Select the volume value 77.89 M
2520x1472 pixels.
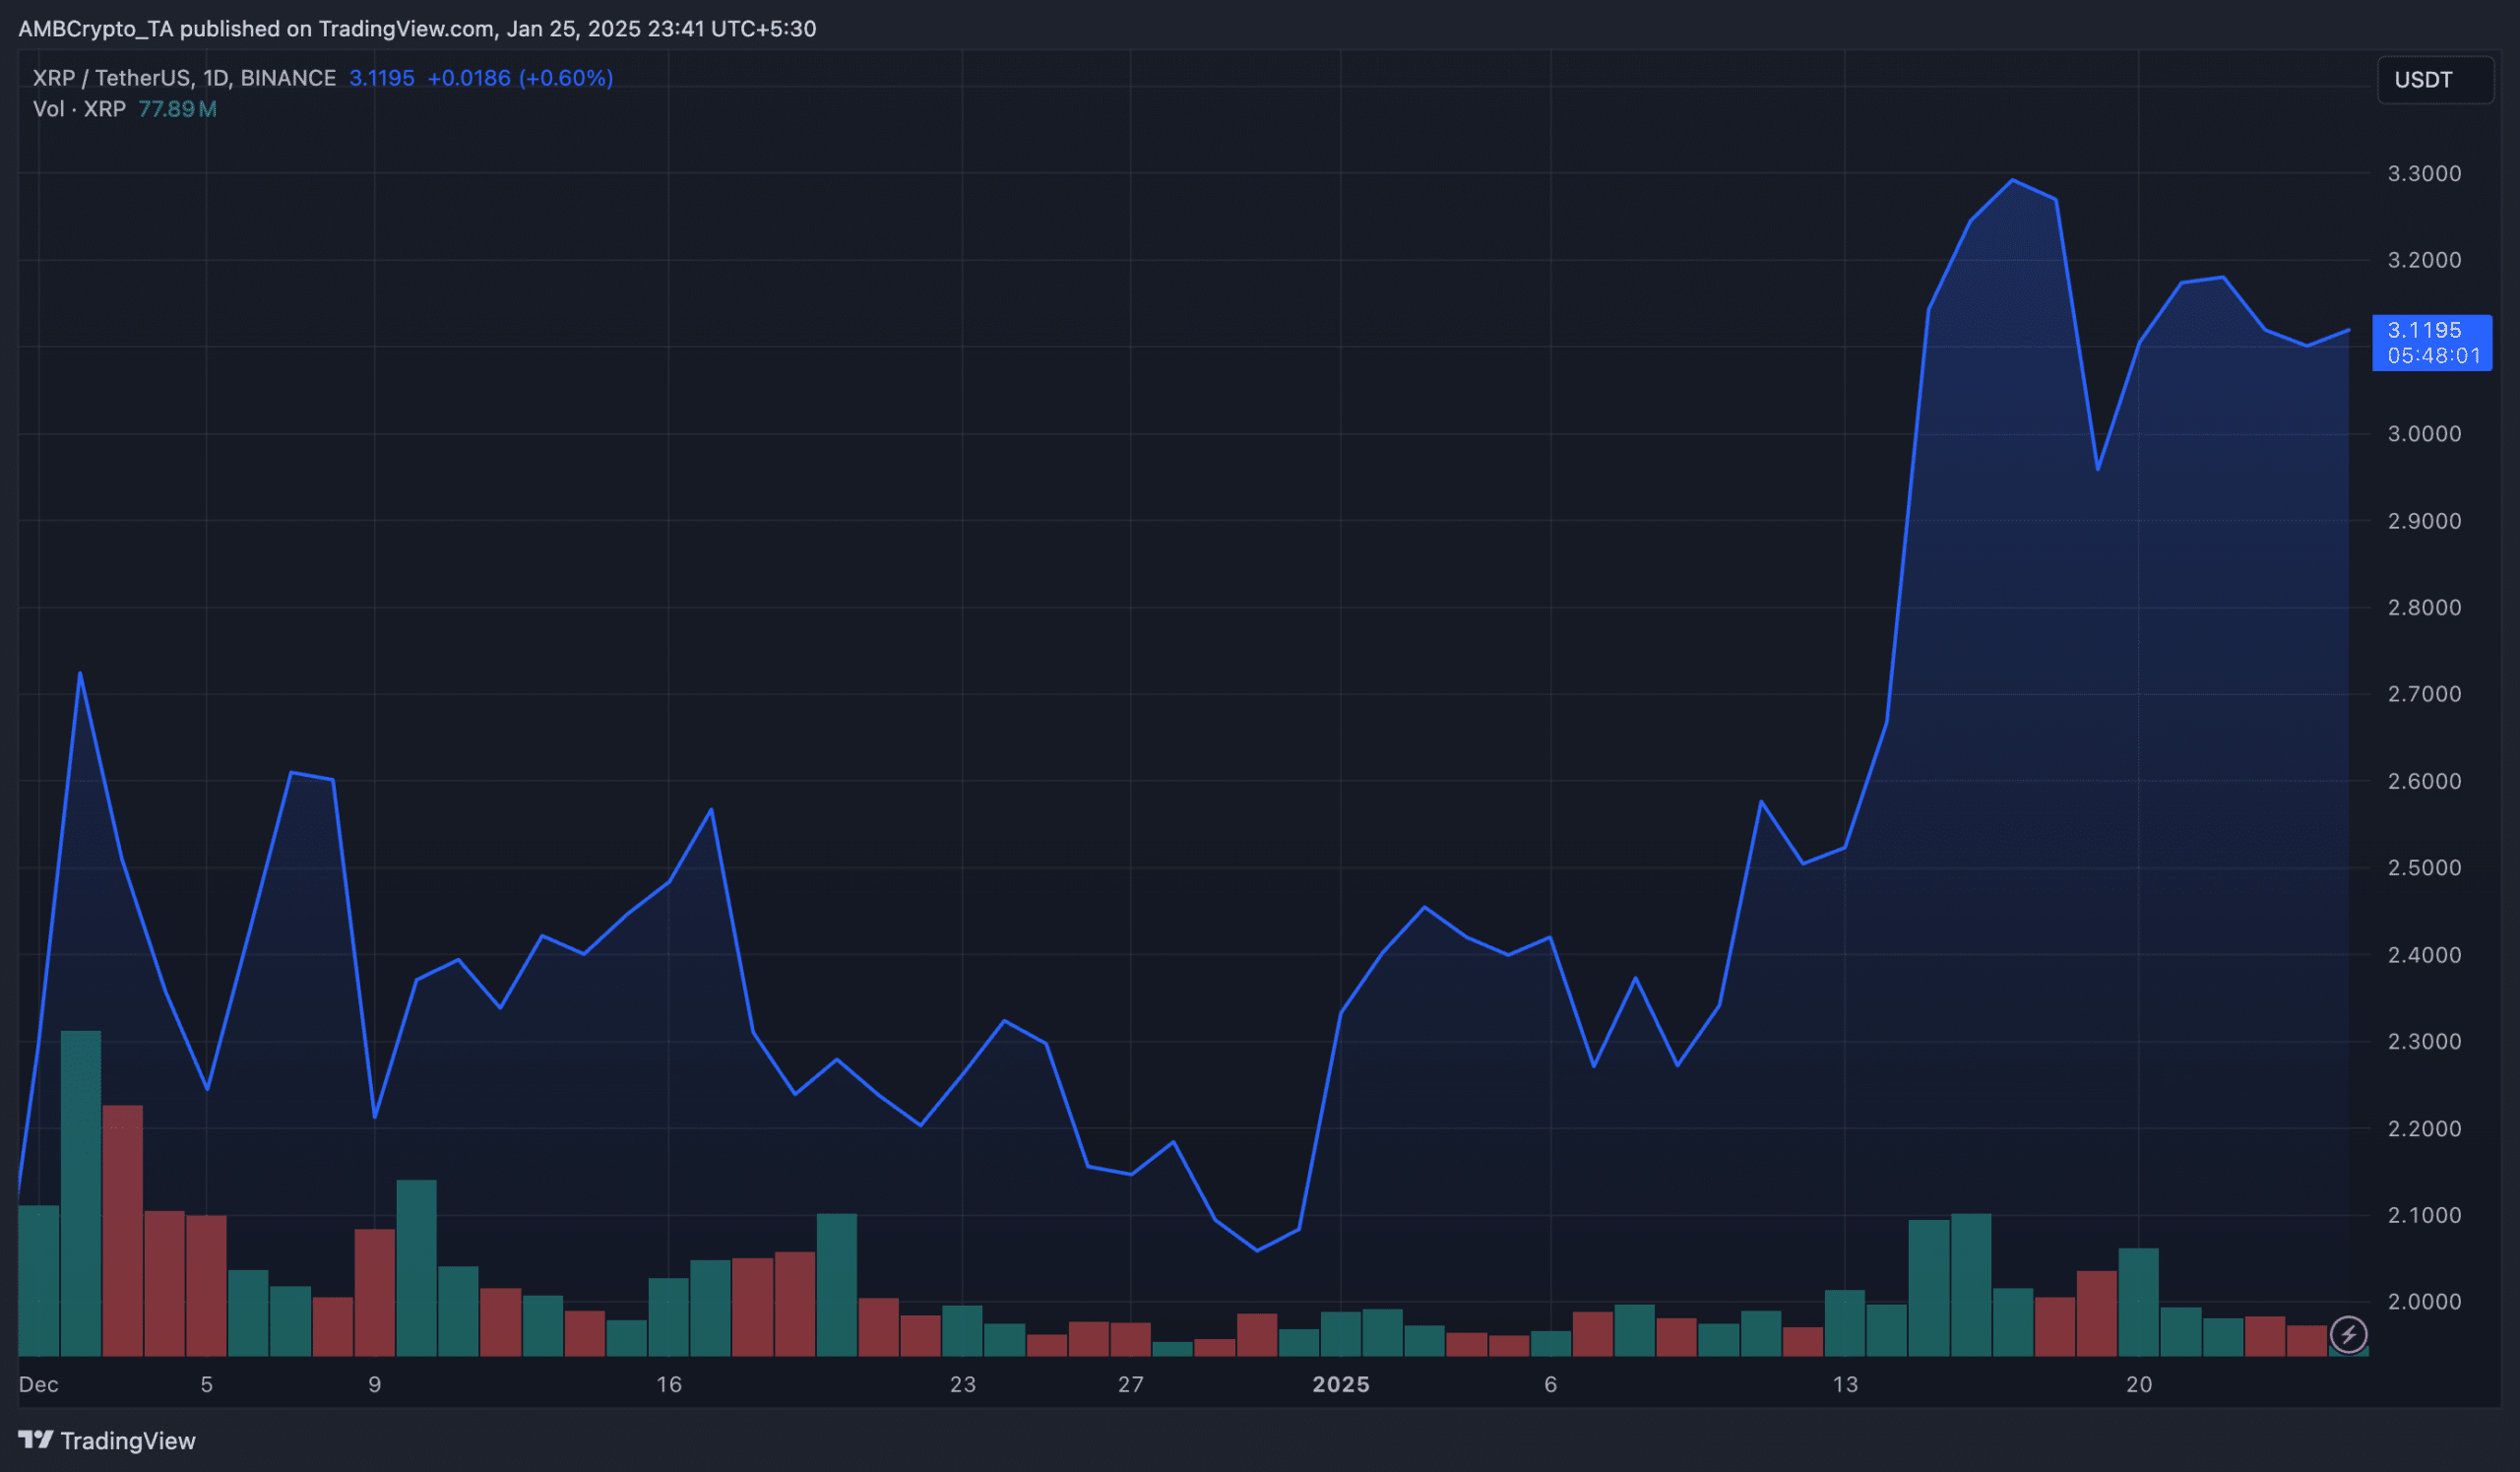[177, 109]
